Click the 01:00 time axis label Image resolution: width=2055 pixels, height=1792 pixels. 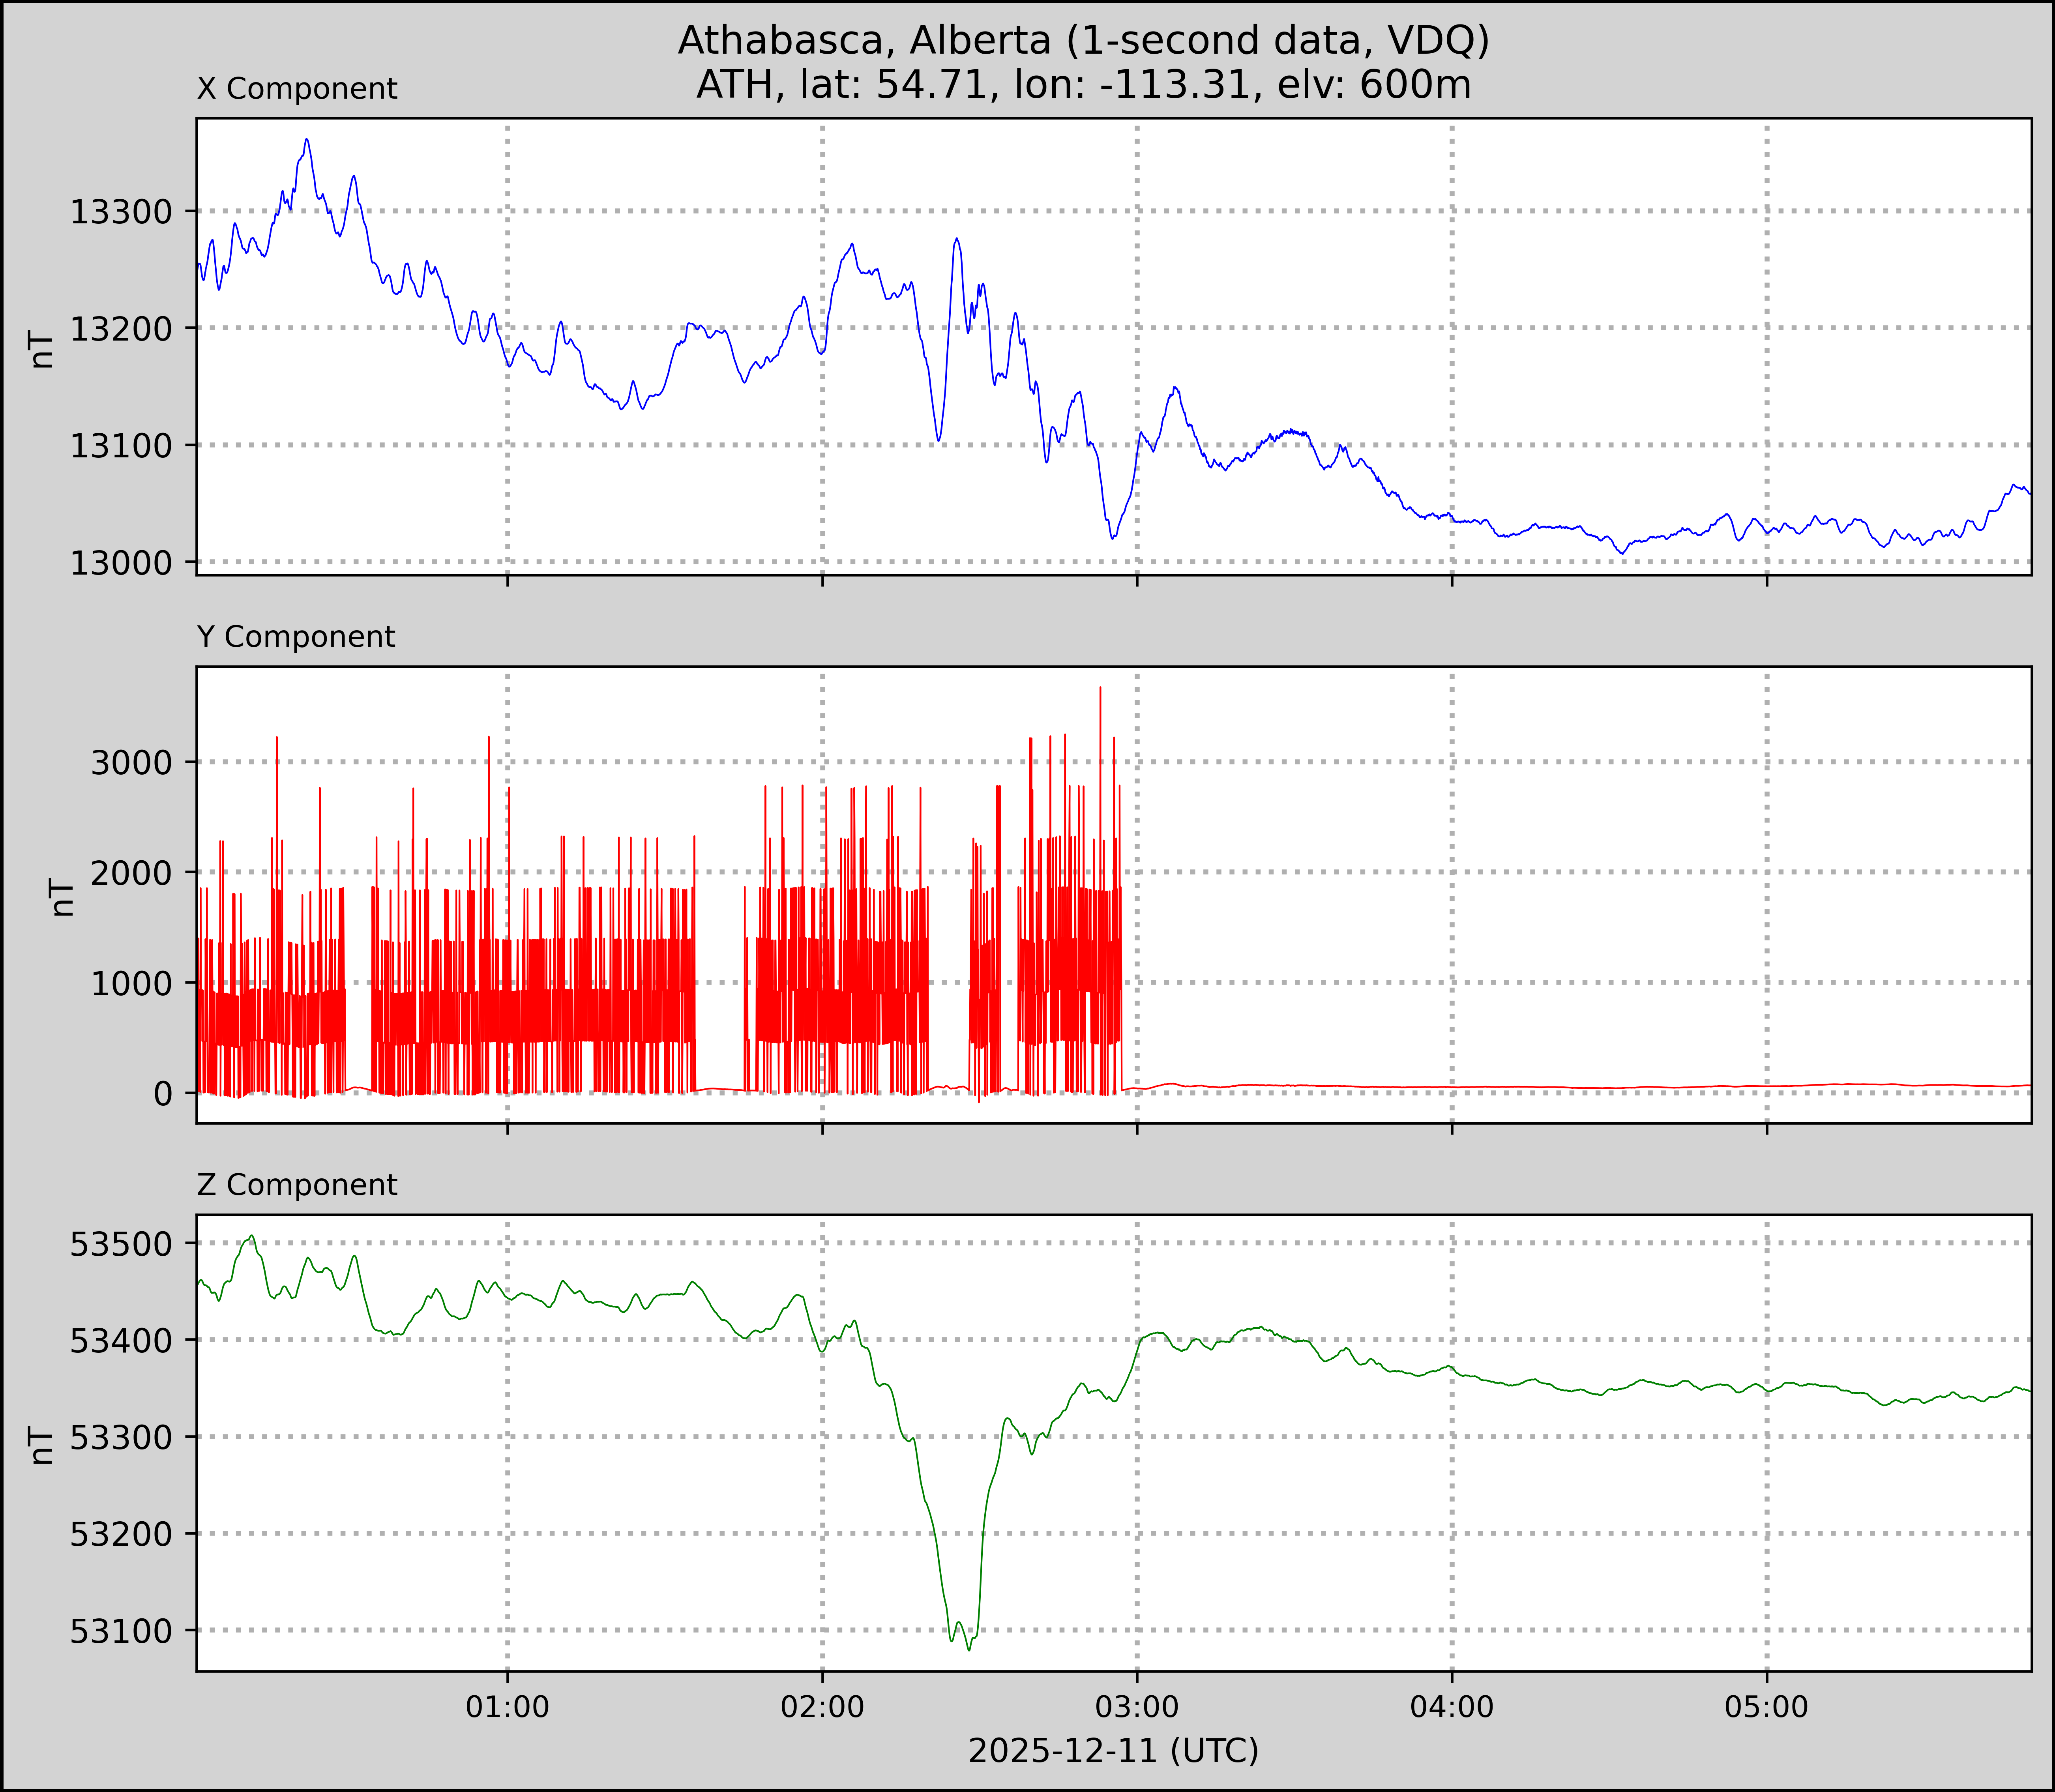pos(507,1706)
